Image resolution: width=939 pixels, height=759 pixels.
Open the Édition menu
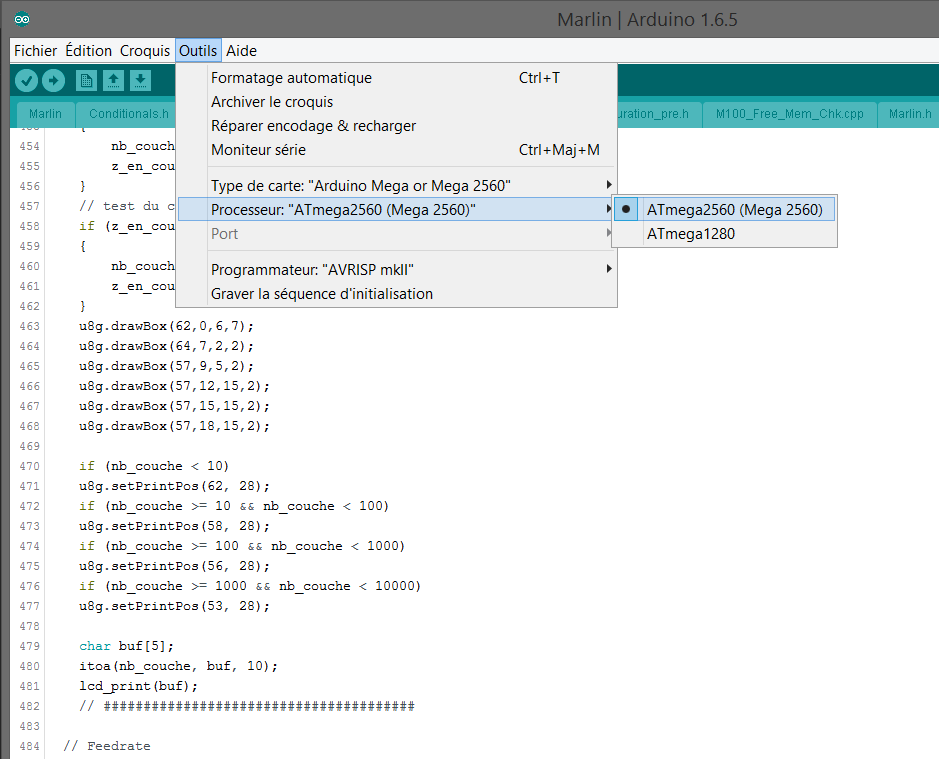pyautogui.click(x=89, y=51)
